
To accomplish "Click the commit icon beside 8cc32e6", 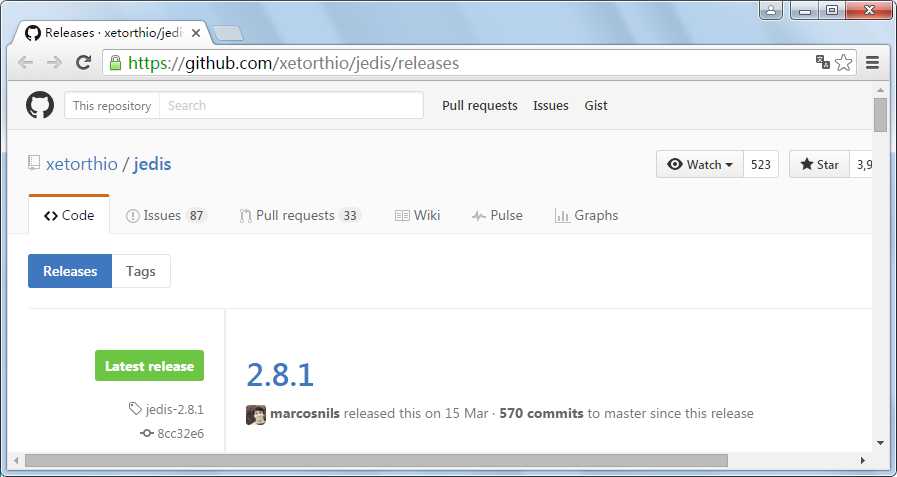I will (x=147, y=434).
